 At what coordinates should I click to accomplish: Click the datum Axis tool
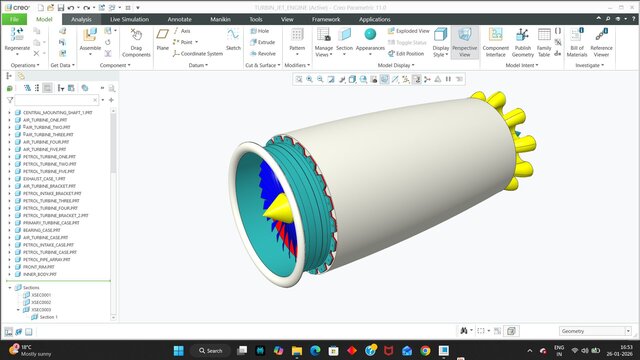tap(182, 31)
